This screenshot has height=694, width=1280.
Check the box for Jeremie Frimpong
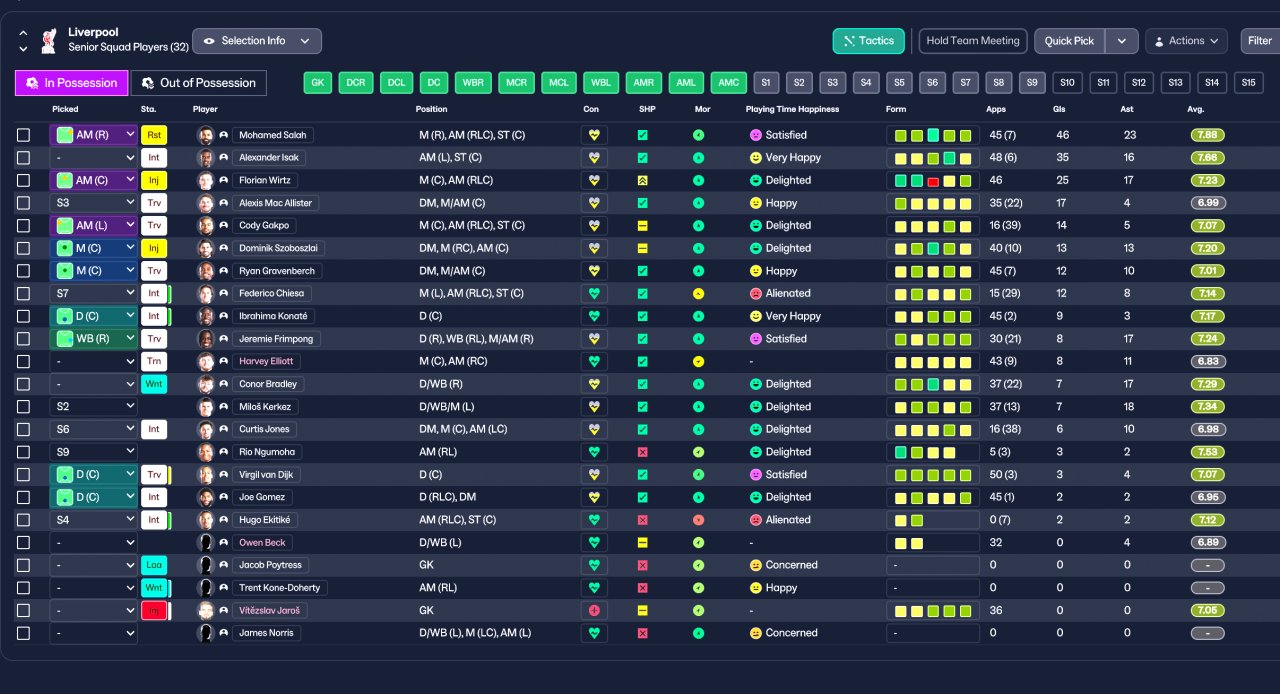point(23,339)
